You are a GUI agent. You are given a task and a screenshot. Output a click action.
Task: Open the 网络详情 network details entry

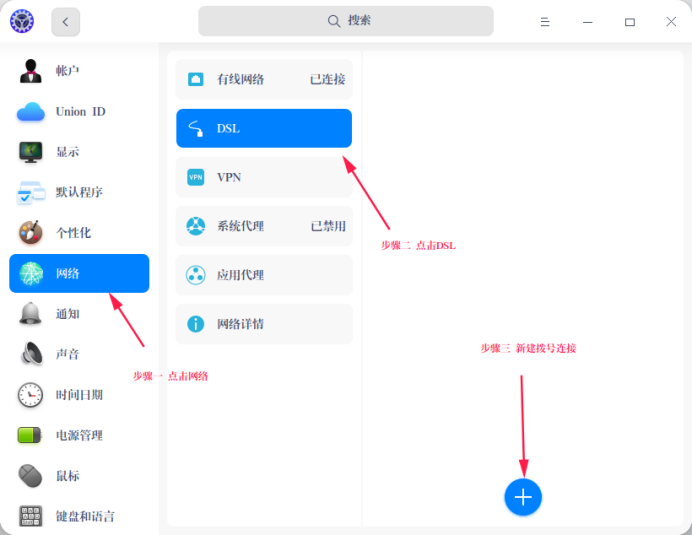[x=264, y=324]
